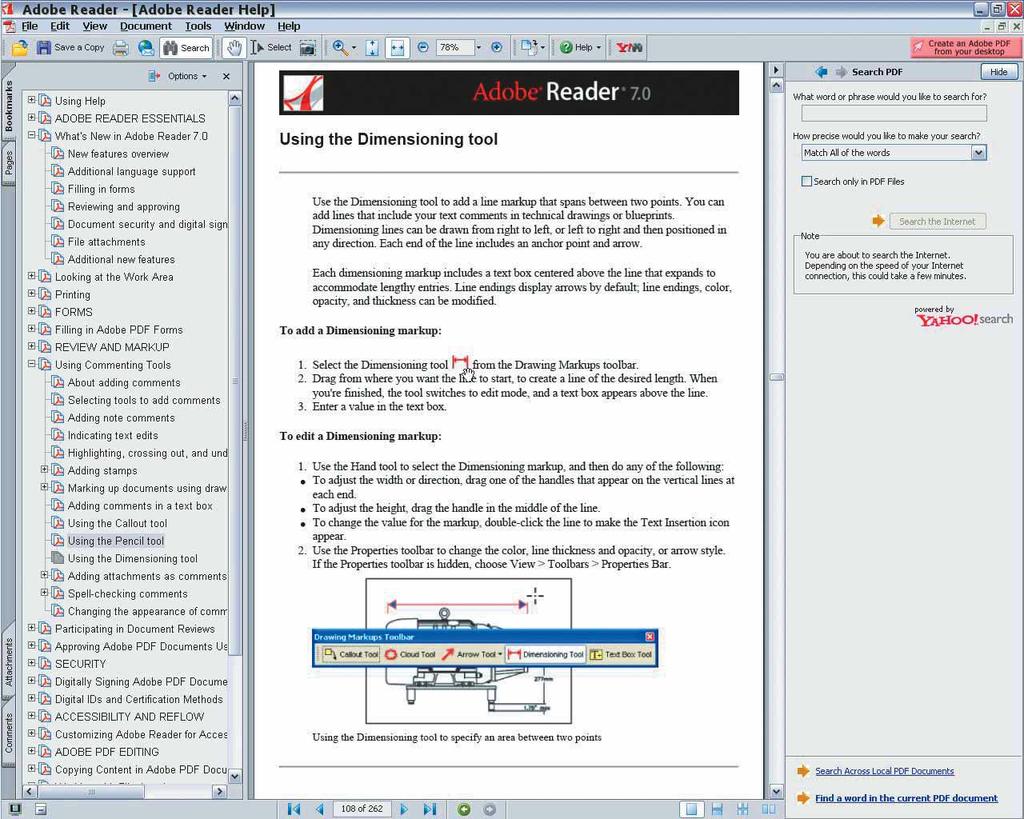Screen dimensions: 1024x819
Task: Activate the Select text tool
Action: pyautogui.click(x=271, y=47)
